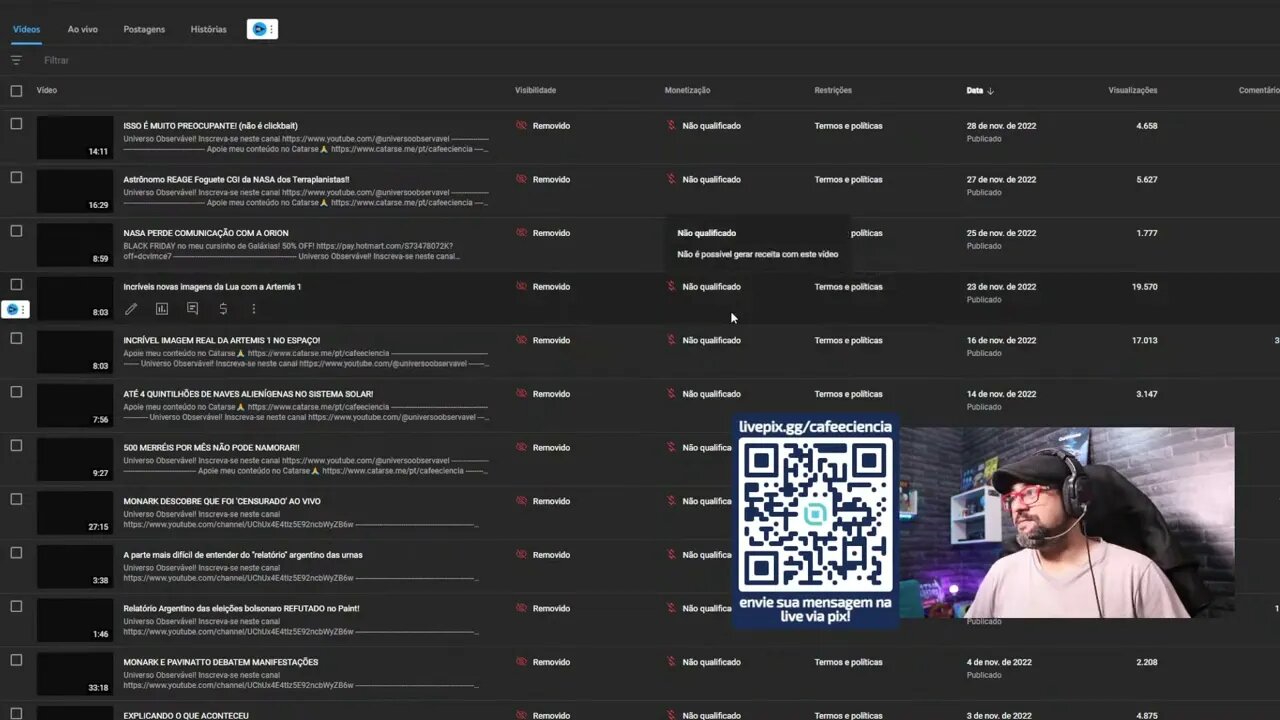Click crossed-dollar icon for MONARK E PAVINATTO row

[672, 662]
